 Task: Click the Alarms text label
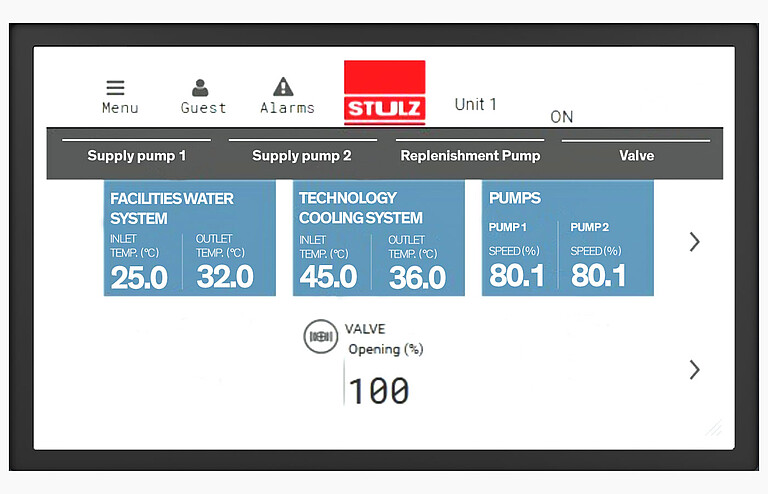pos(288,108)
